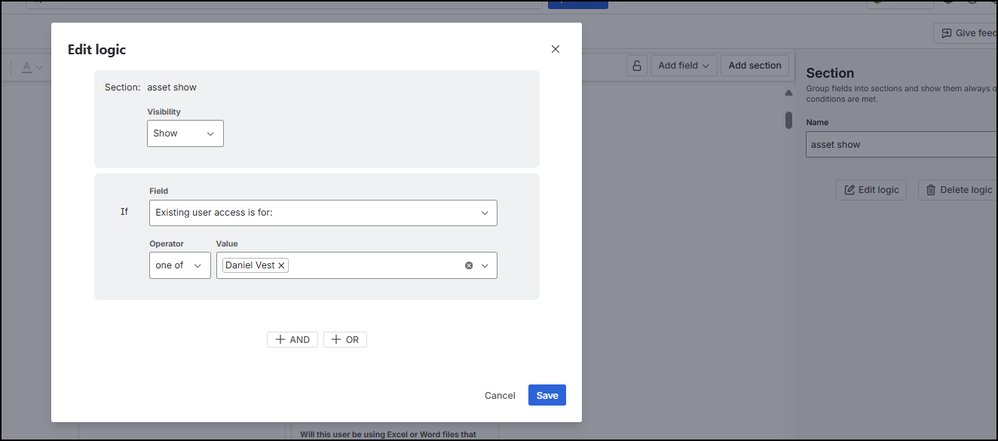Cancel the logic edit
This screenshot has height=441, width=998.
(500, 395)
